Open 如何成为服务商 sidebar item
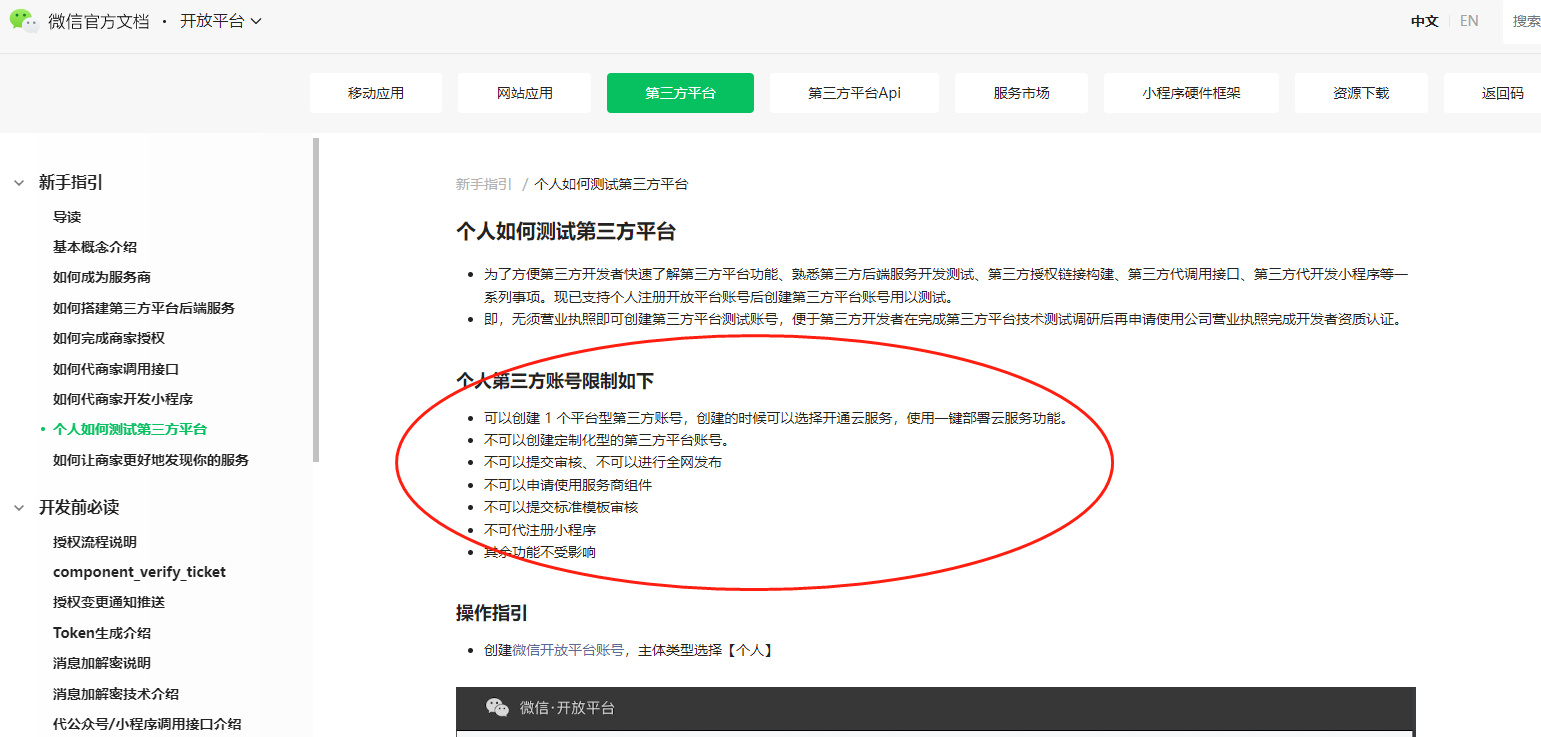This screenshot has width=1541, height=737. click(102, 277)
